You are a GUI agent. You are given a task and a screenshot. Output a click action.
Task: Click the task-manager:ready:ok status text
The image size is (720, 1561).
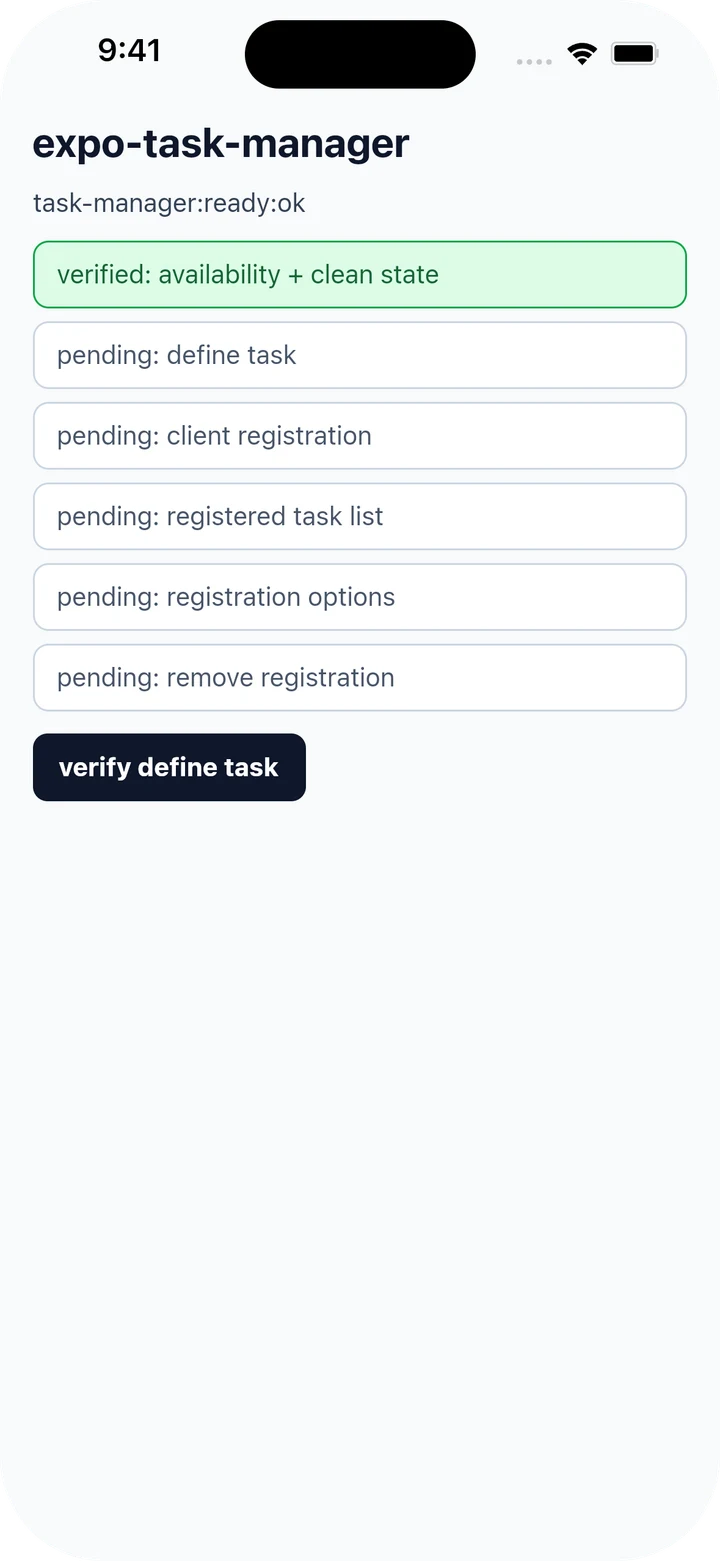[169, 203]
